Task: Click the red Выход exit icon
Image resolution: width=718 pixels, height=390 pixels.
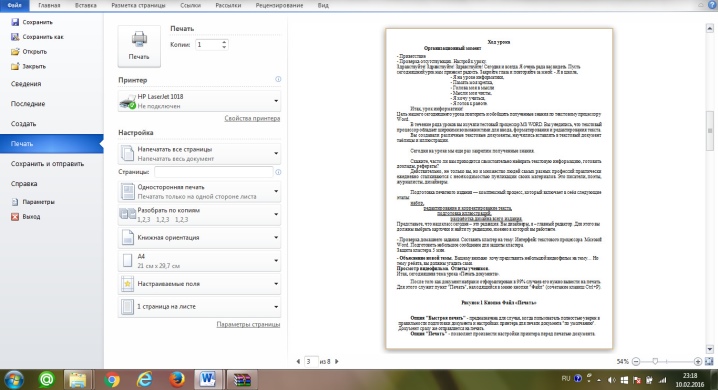Action: [x=15, y=217]
